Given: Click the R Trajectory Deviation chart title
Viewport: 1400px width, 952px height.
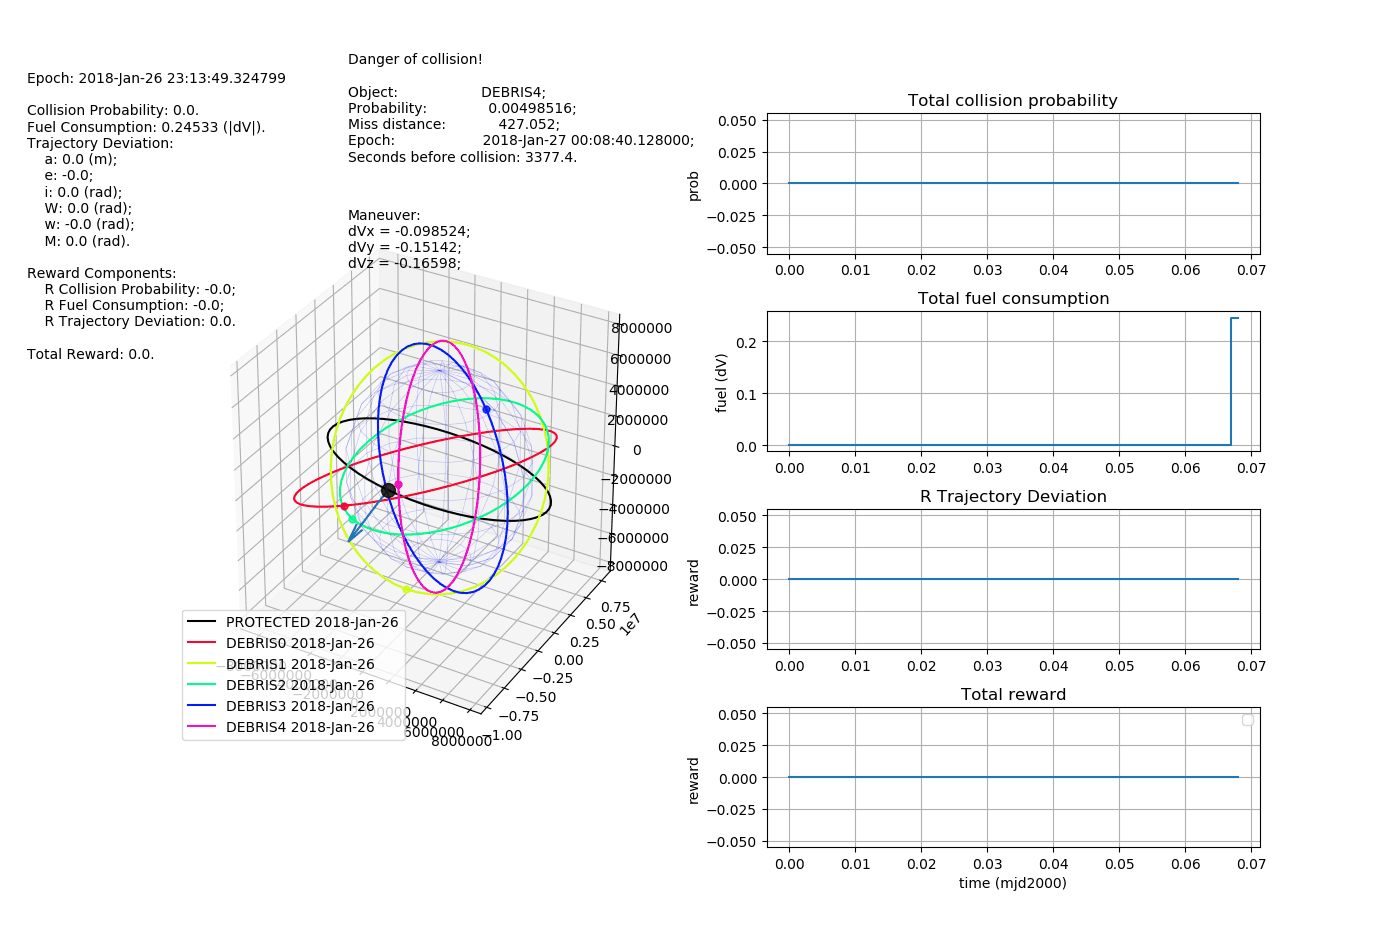Looking at the screenshot, I should click(x=1013, y=497).
